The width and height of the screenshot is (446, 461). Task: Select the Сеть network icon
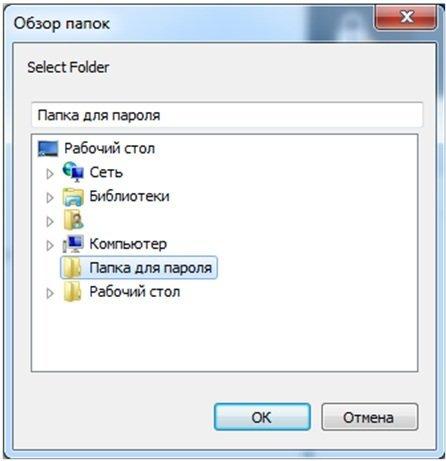click(x=73, y=172)
